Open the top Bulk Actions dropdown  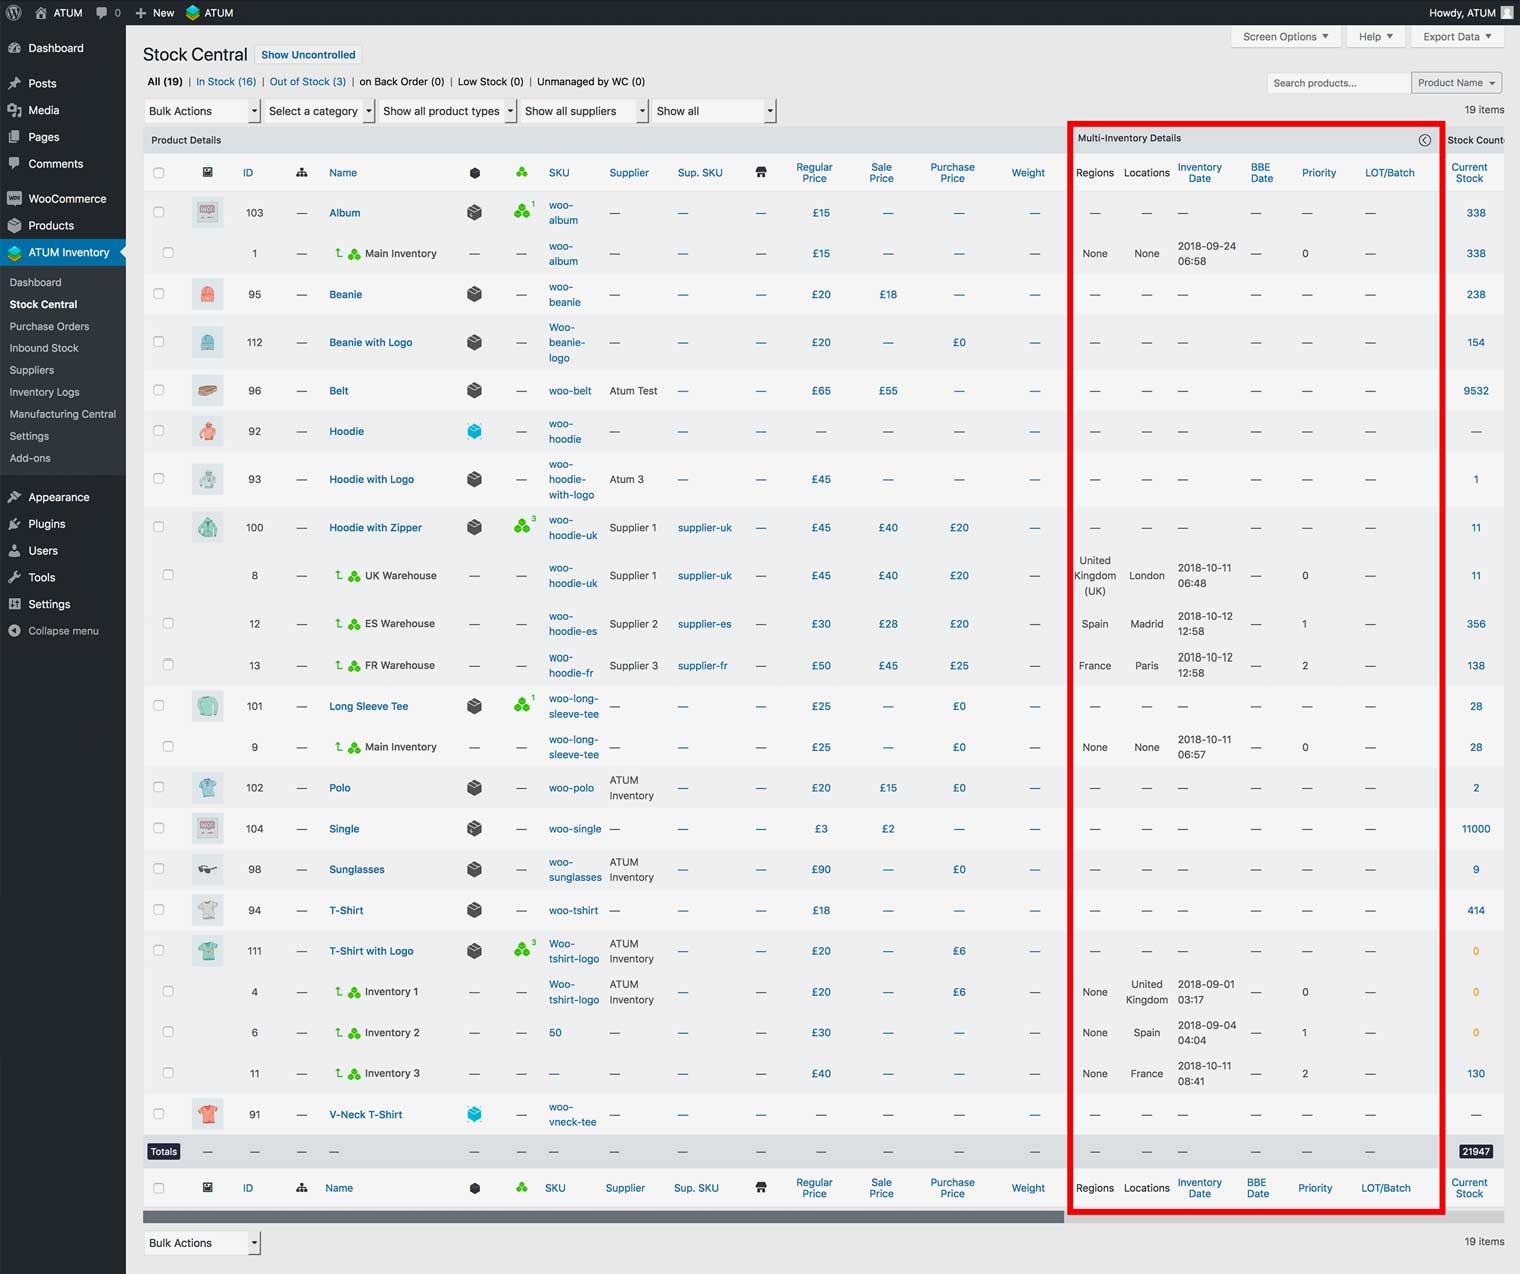tap(202, 111)
